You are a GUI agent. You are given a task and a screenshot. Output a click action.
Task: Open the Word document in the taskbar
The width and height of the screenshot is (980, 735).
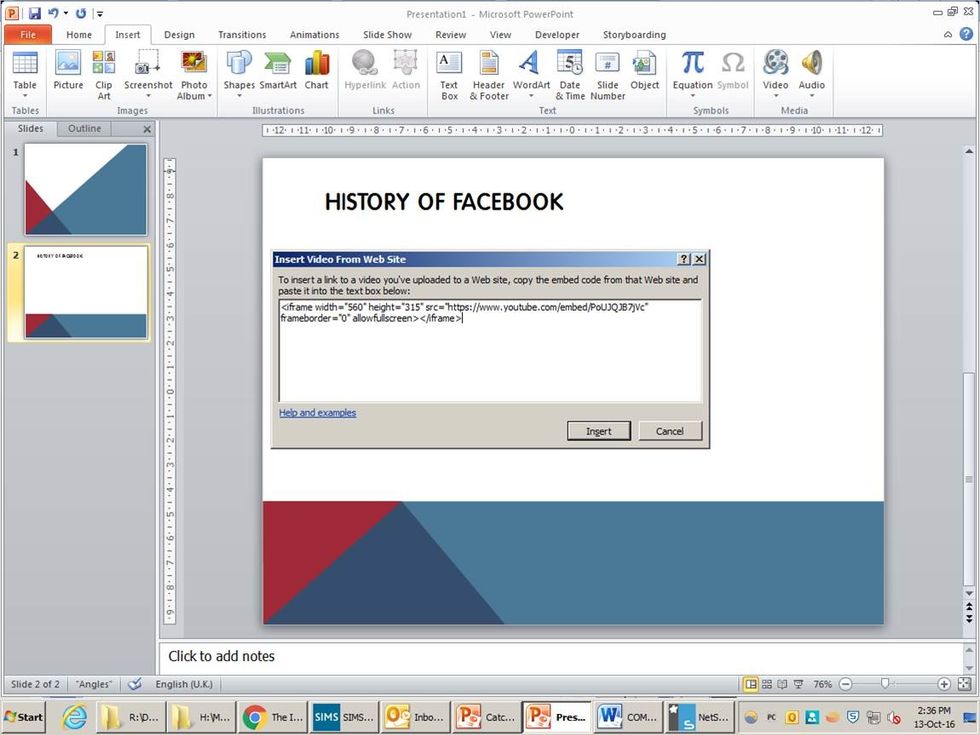628,717
